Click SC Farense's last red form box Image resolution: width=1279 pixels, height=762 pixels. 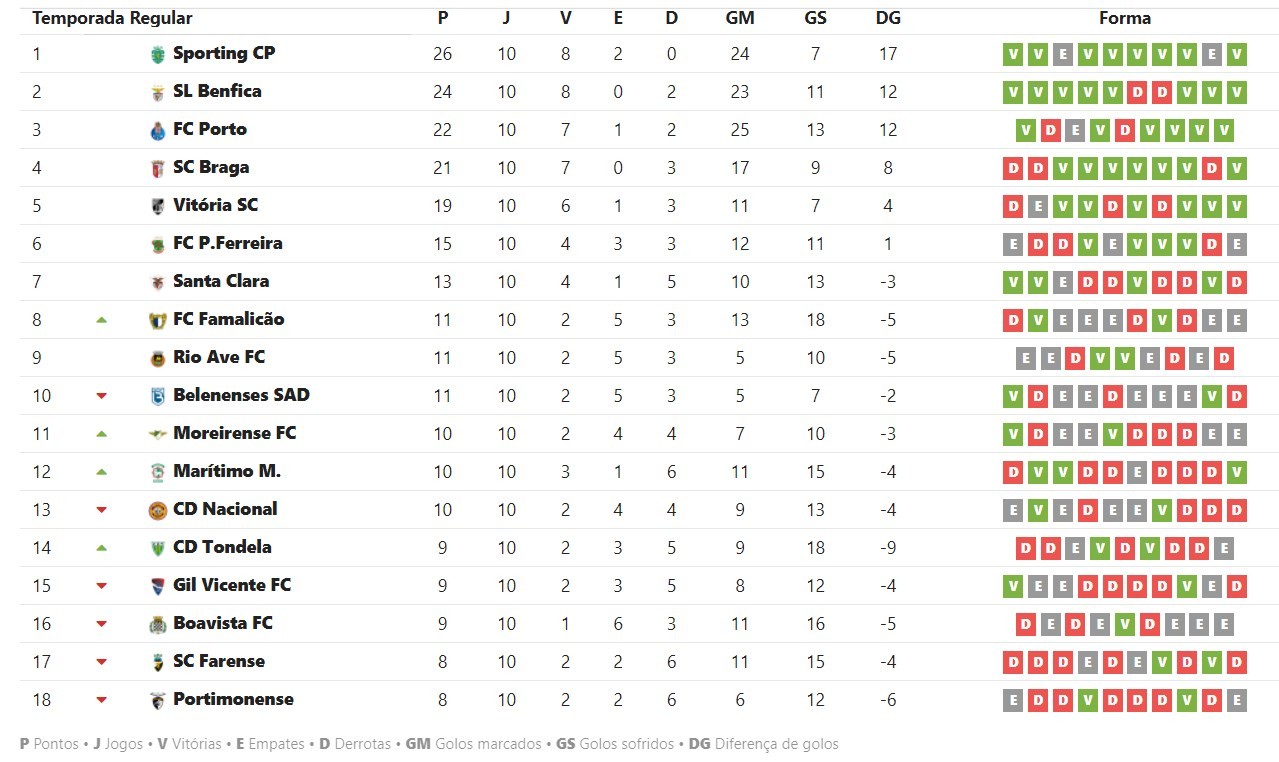1237,662
